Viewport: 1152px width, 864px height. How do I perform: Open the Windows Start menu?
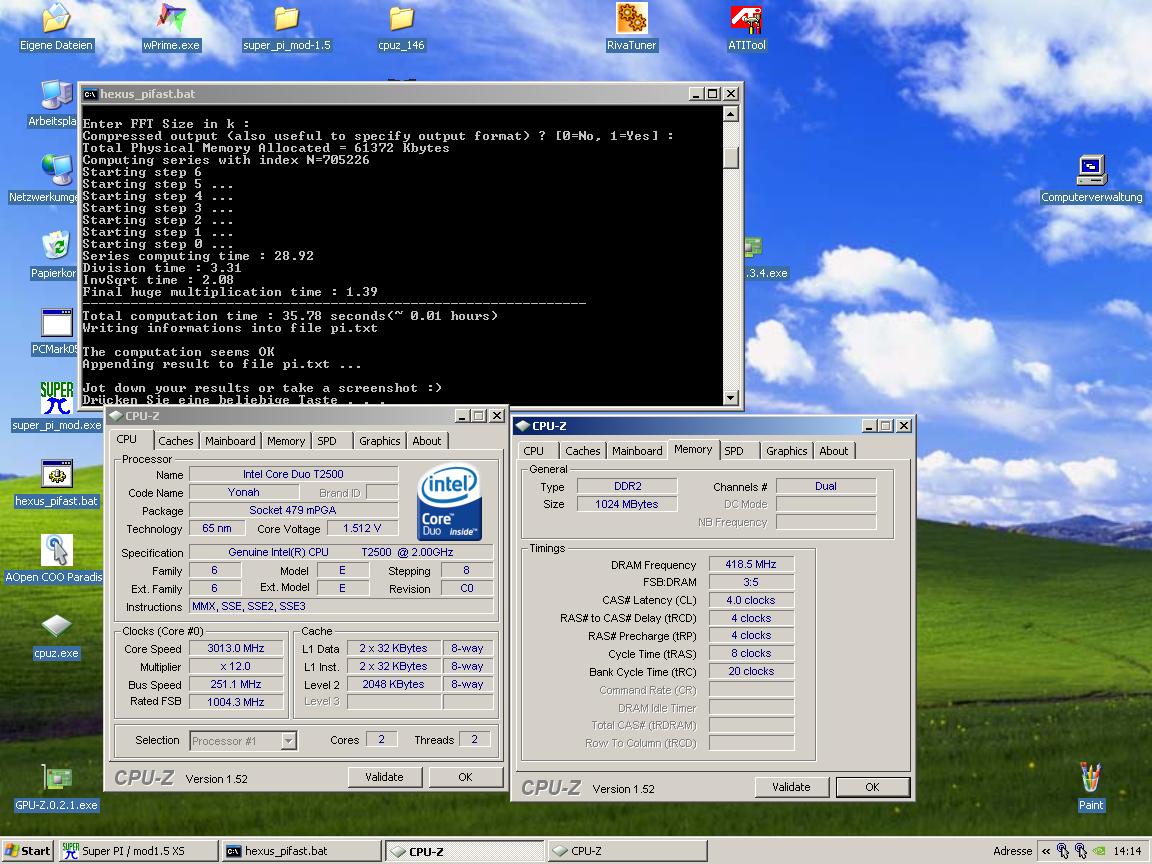(29, 851)
